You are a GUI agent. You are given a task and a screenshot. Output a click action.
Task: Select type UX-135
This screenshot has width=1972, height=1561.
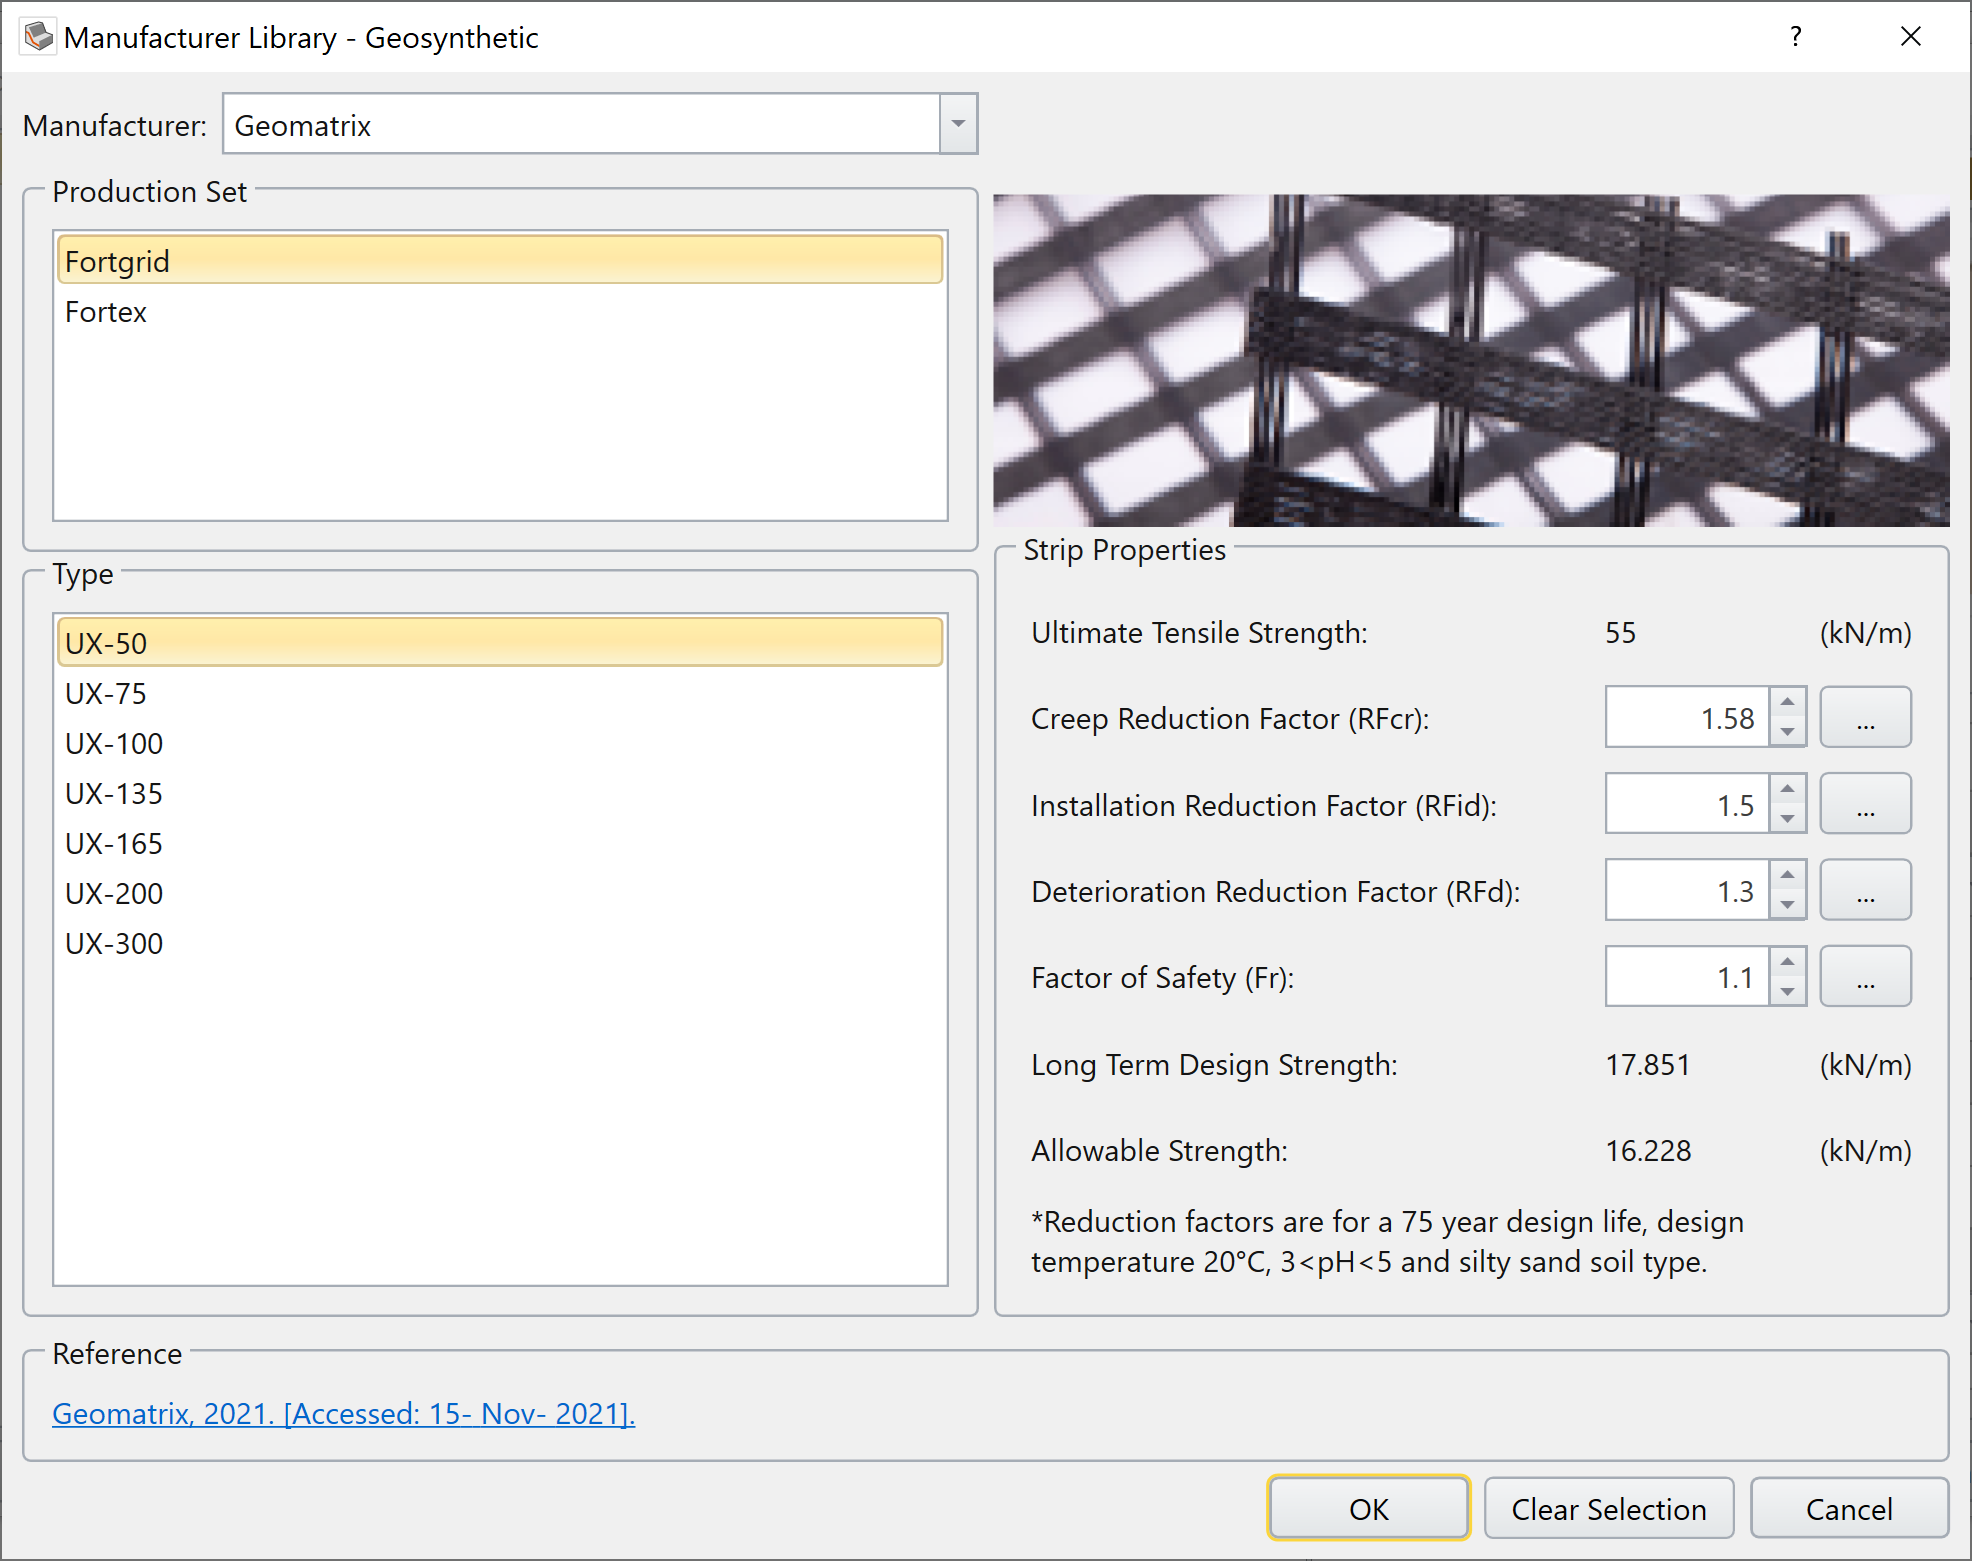pyautogui.click(x=500, y=793)
